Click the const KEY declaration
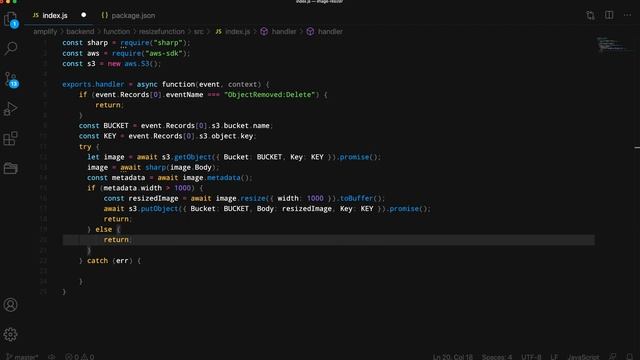Screen dimensions: 640x360 point(97,136)
